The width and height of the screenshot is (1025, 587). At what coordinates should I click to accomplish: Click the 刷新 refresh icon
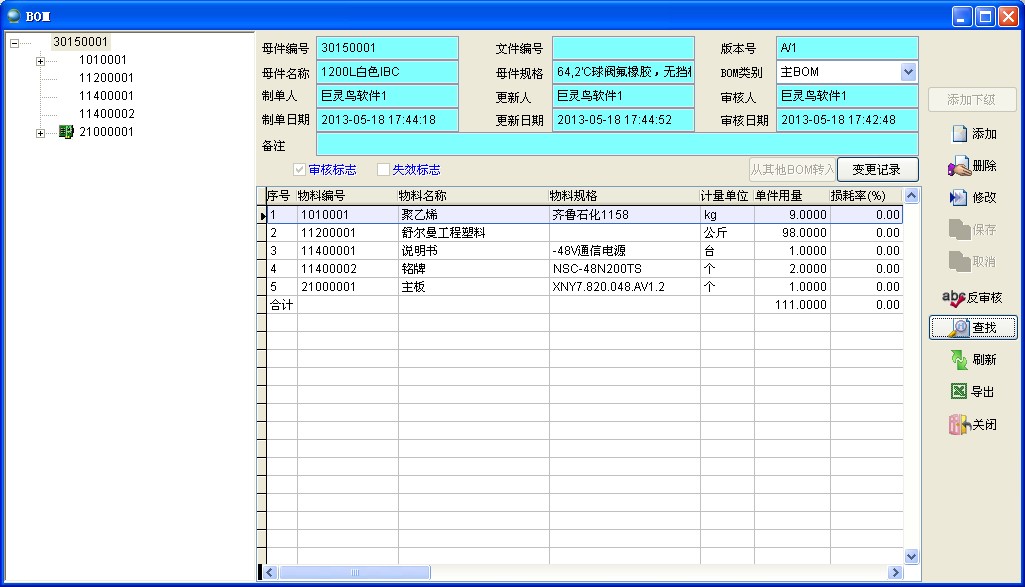click(x=972, y=361)
